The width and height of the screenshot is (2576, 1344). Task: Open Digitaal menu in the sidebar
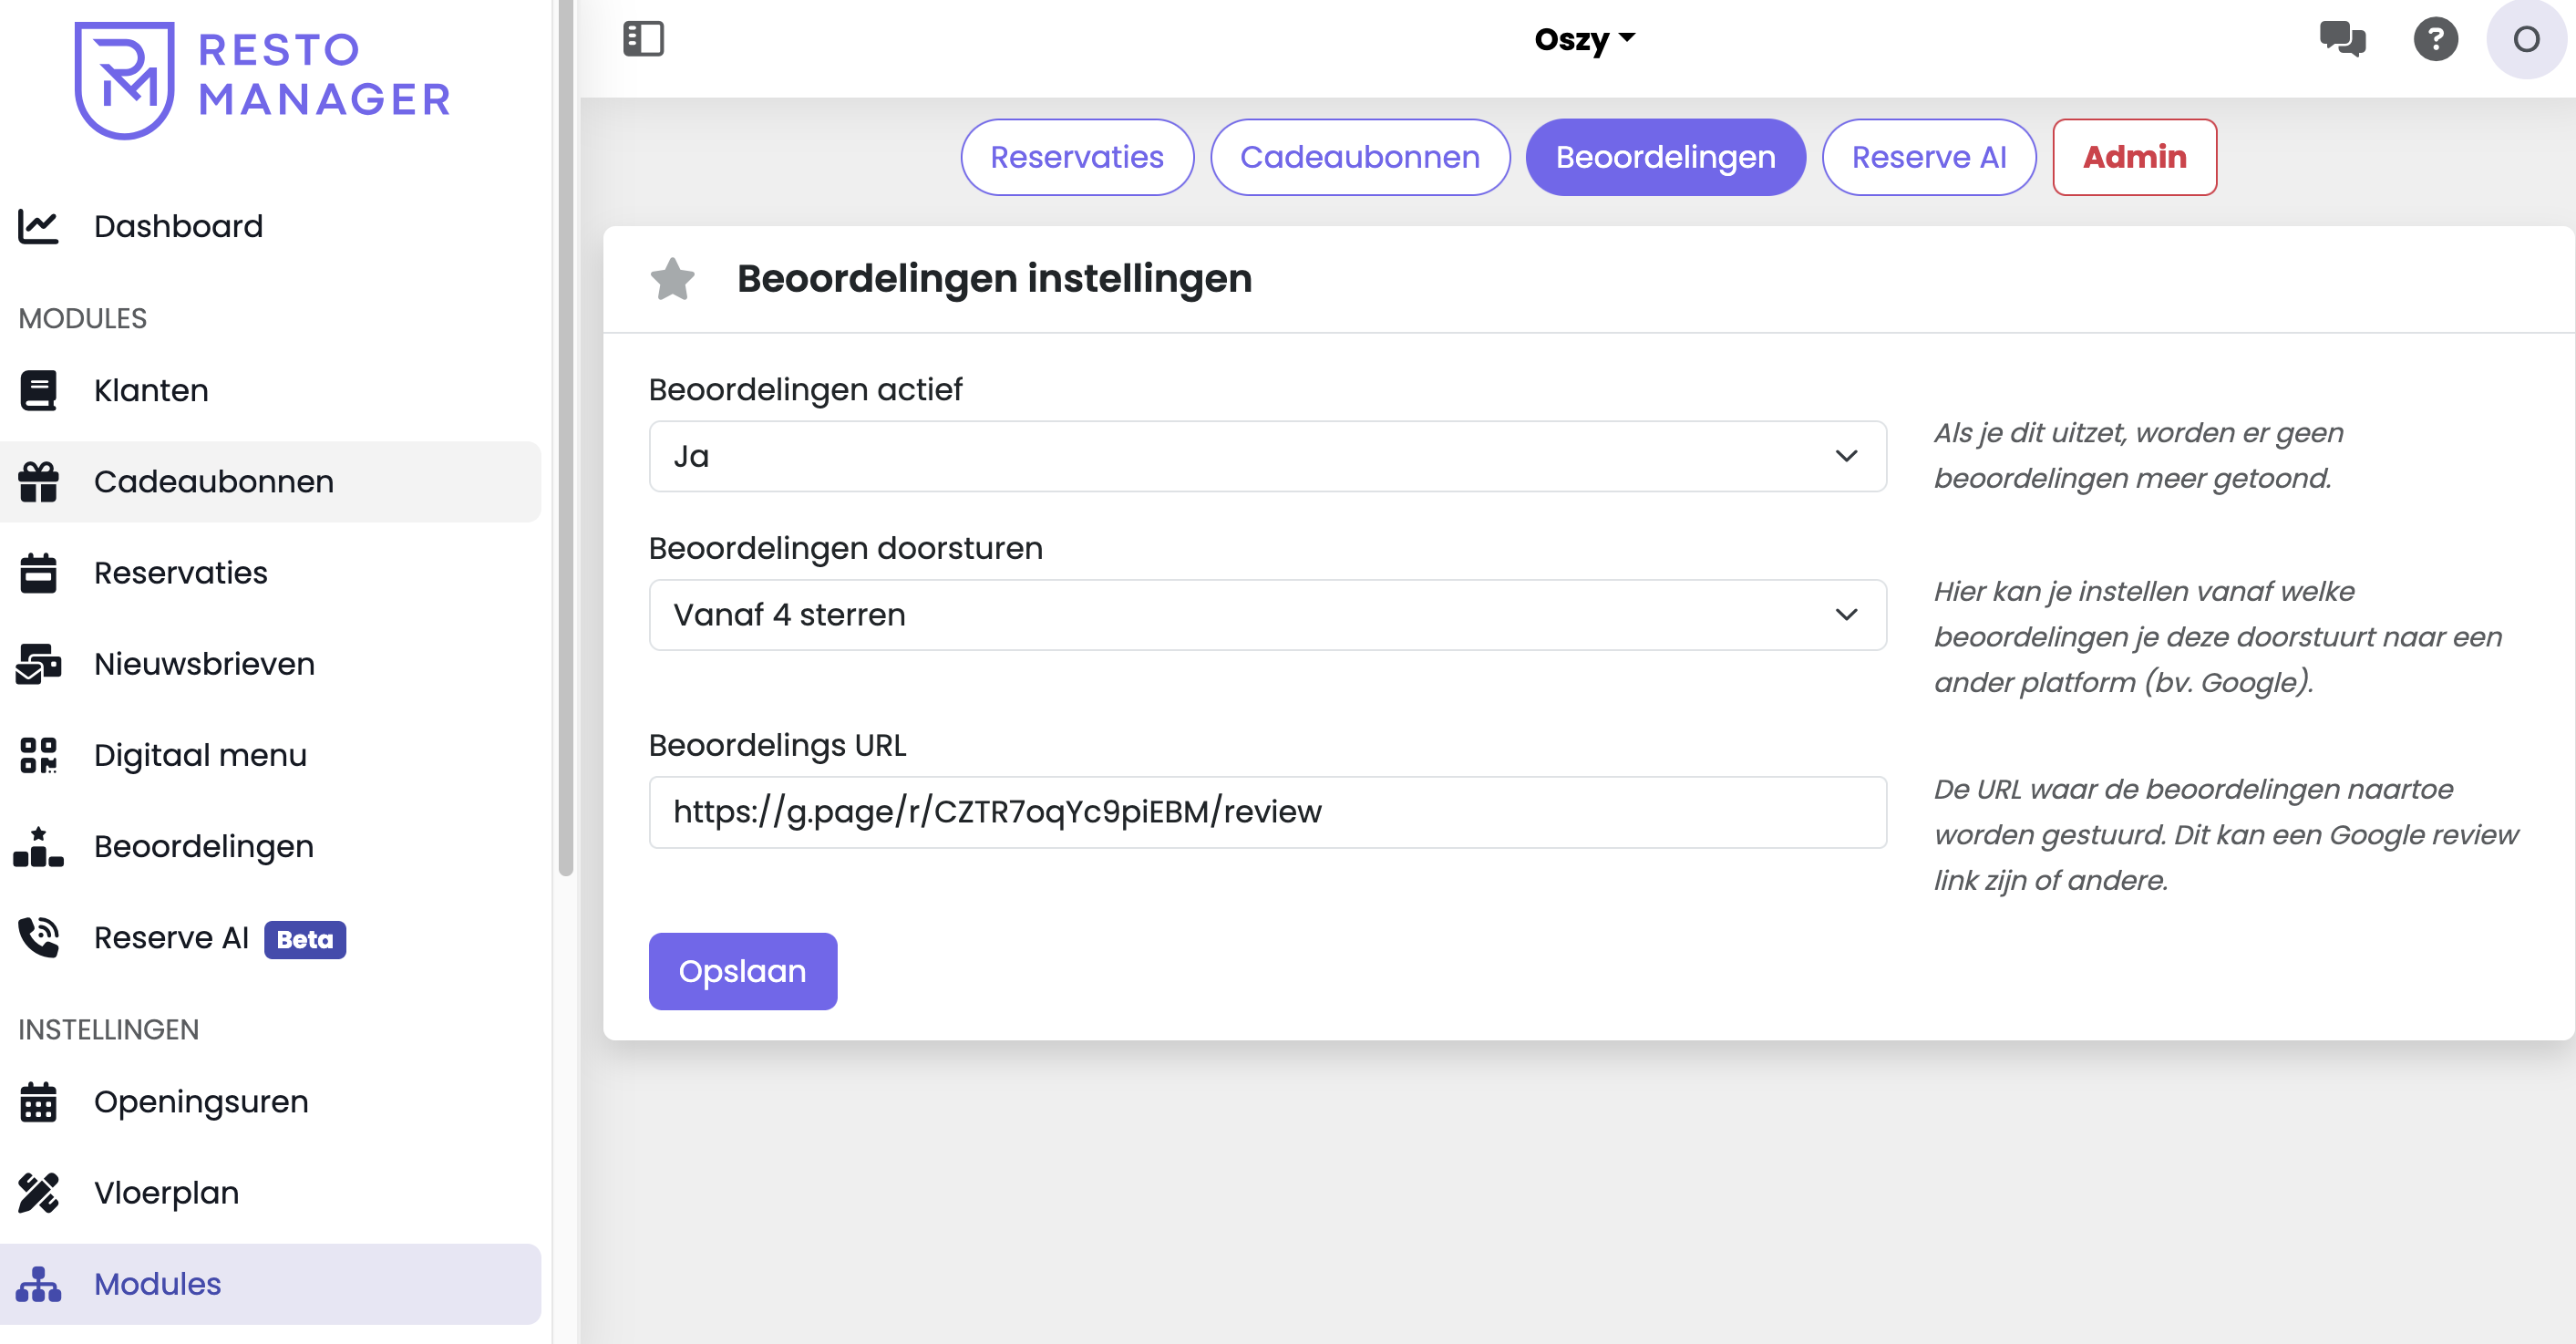(270, 755)
